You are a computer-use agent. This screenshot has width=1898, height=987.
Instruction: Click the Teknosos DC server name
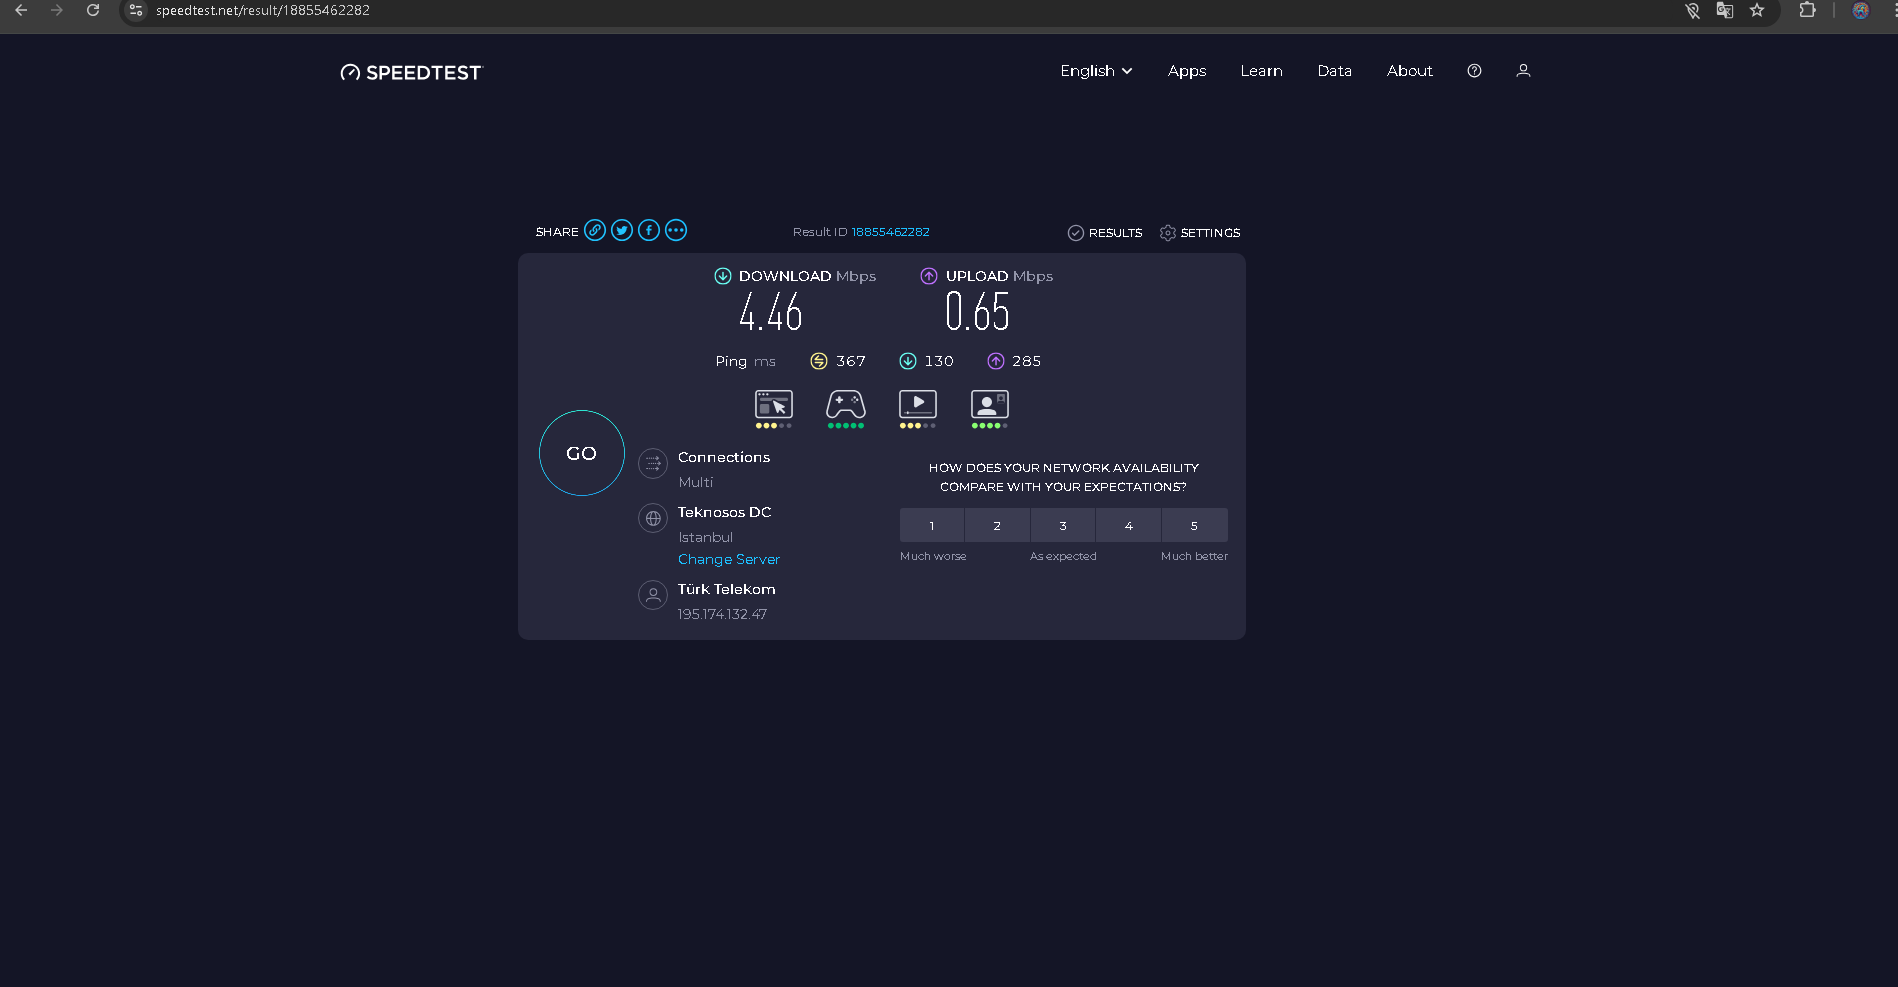(725, 512)
